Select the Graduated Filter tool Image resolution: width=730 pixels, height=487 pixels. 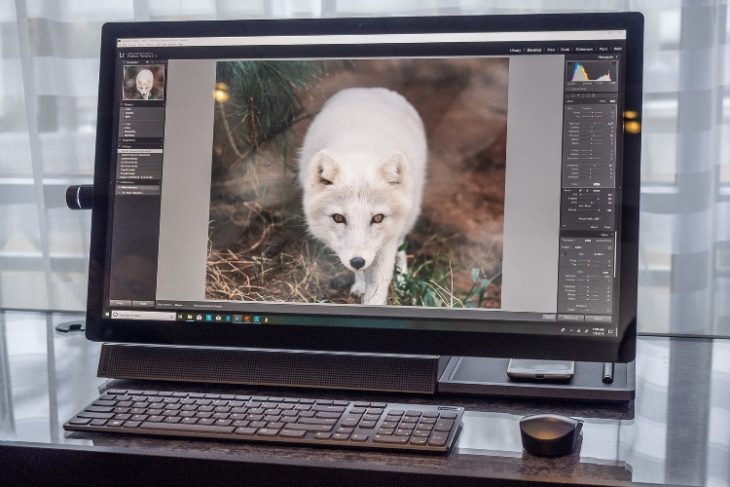tap(588, 95)
